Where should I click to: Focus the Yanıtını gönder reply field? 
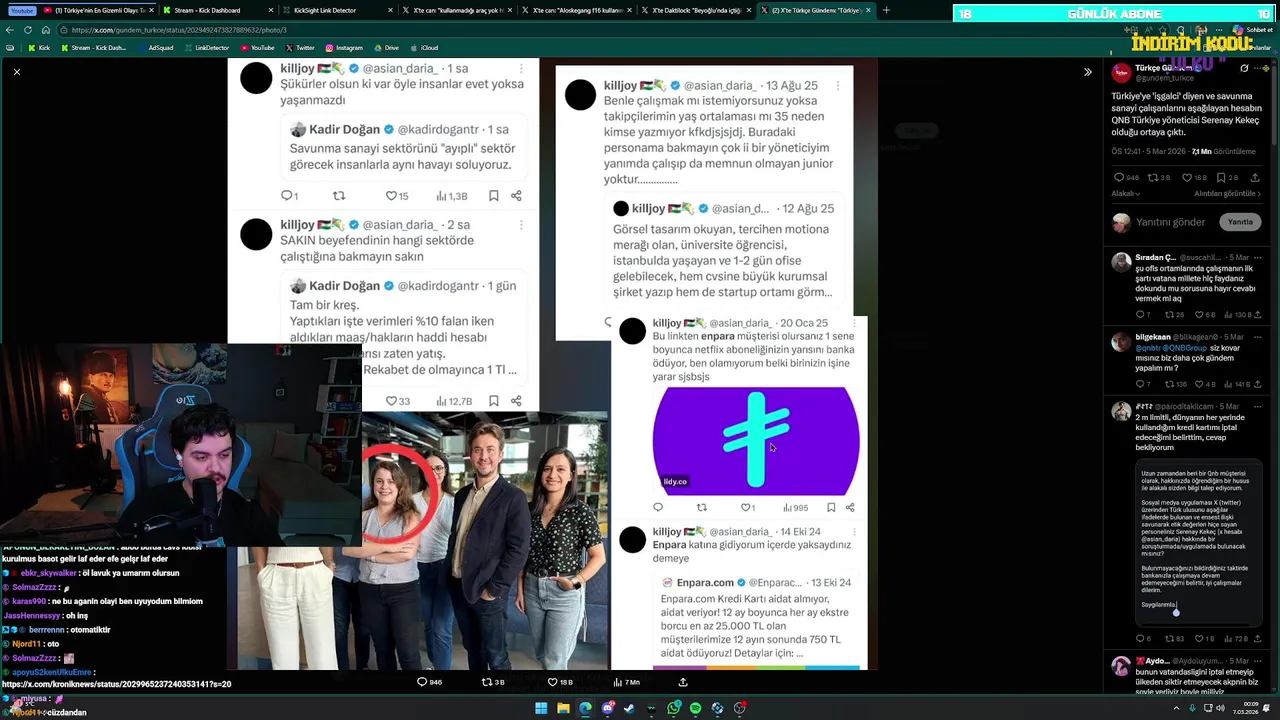coord(1170,222)
